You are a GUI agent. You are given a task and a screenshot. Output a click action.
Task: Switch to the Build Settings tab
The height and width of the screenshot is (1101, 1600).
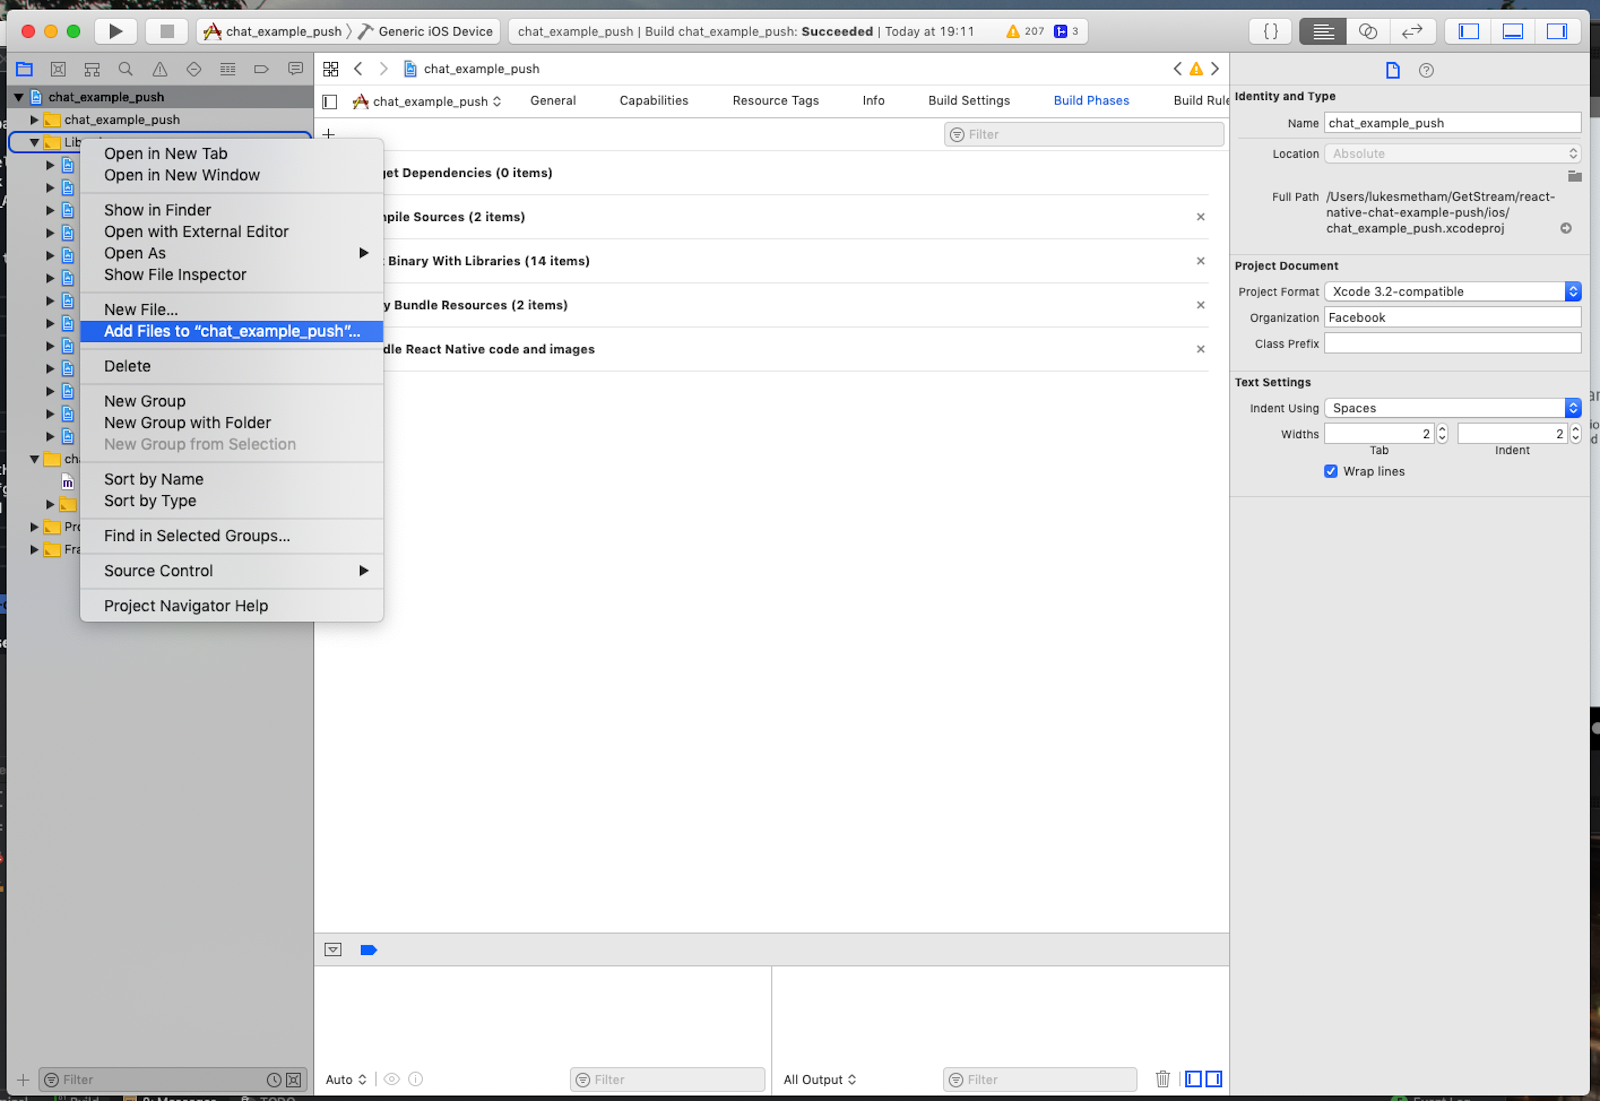point(968,100)
